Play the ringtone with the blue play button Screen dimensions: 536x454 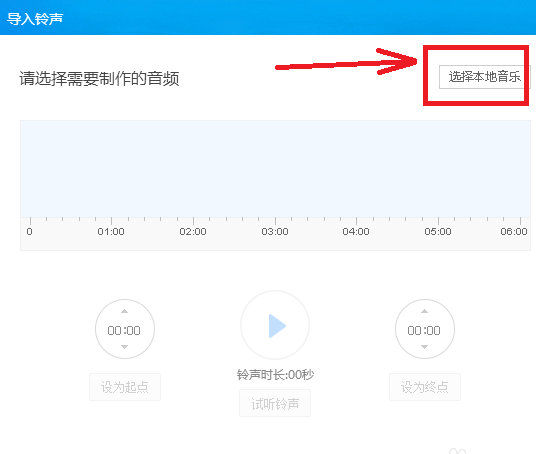click(x=275, y=325)
